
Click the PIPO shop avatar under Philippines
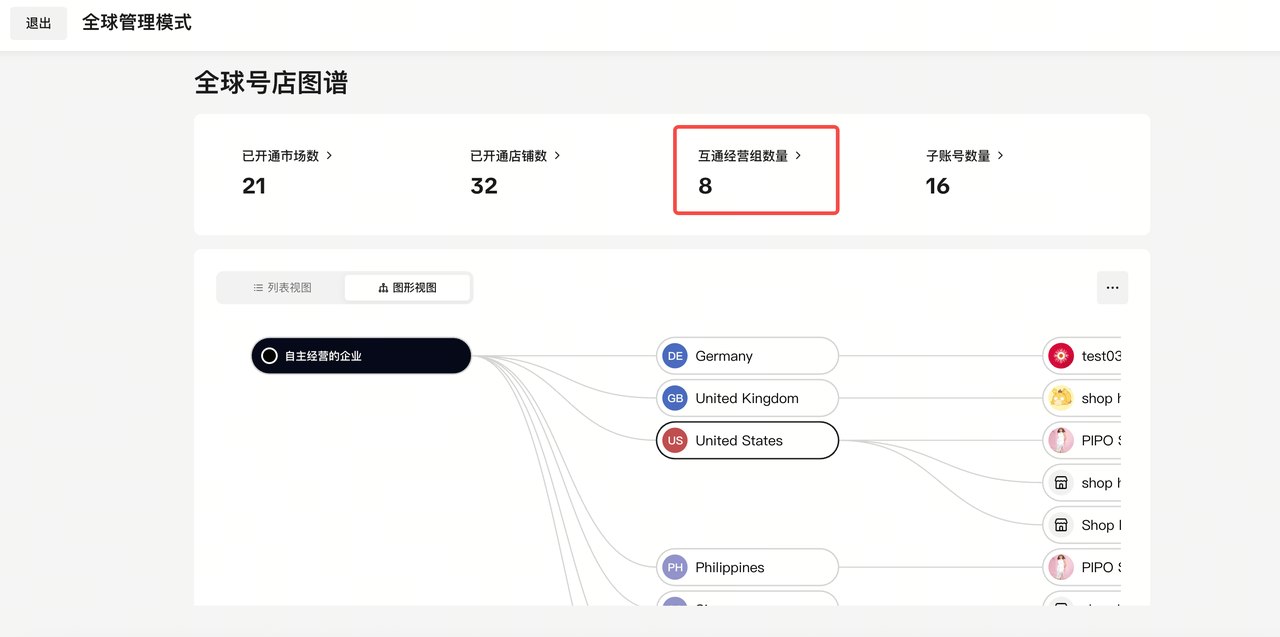(1060, 568)
